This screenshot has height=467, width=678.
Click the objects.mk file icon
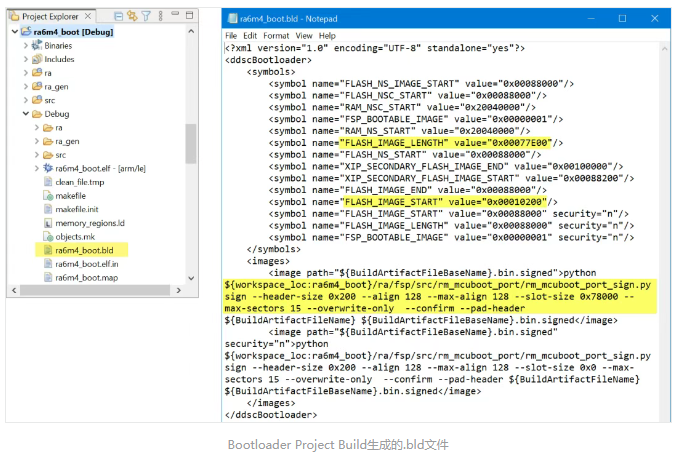click(x=48, y=237)
